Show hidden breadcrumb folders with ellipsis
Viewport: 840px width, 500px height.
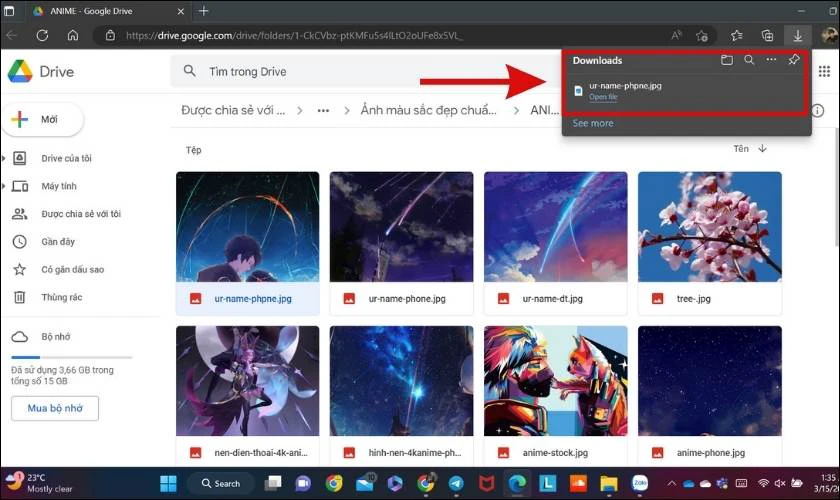point(323,110)
